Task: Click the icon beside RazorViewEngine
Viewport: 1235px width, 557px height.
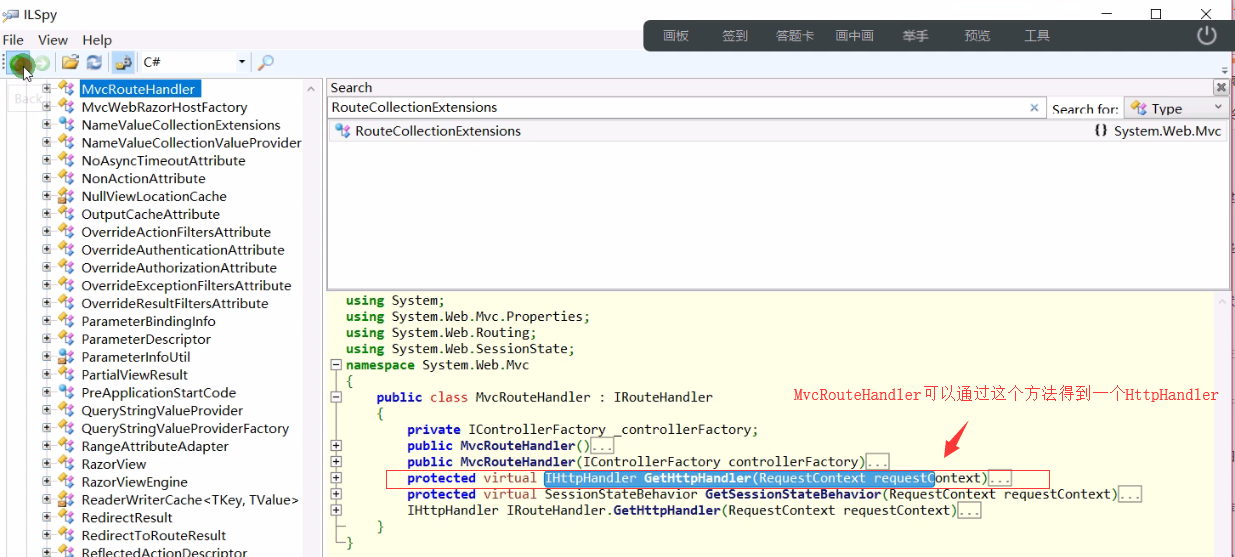Action: coord(66,482)
